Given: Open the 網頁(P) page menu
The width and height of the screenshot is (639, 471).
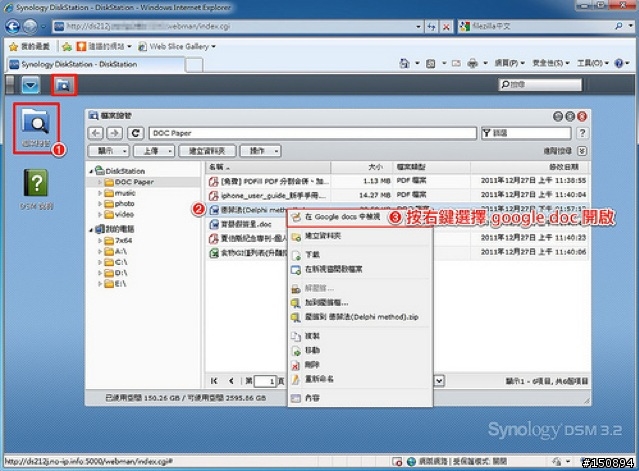Looking at the screenshot, I should (509, 63).
